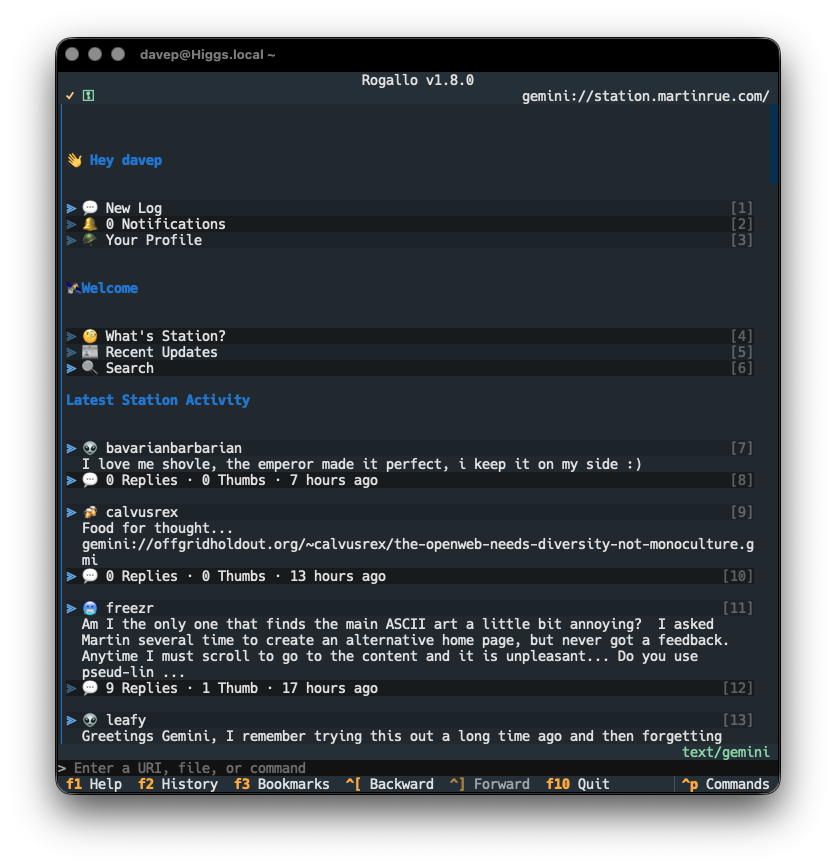Viewport: 836px width, 868px height.
Task: Click the link number [13] label
Action: pyautogui.click(x=737, y=720)
